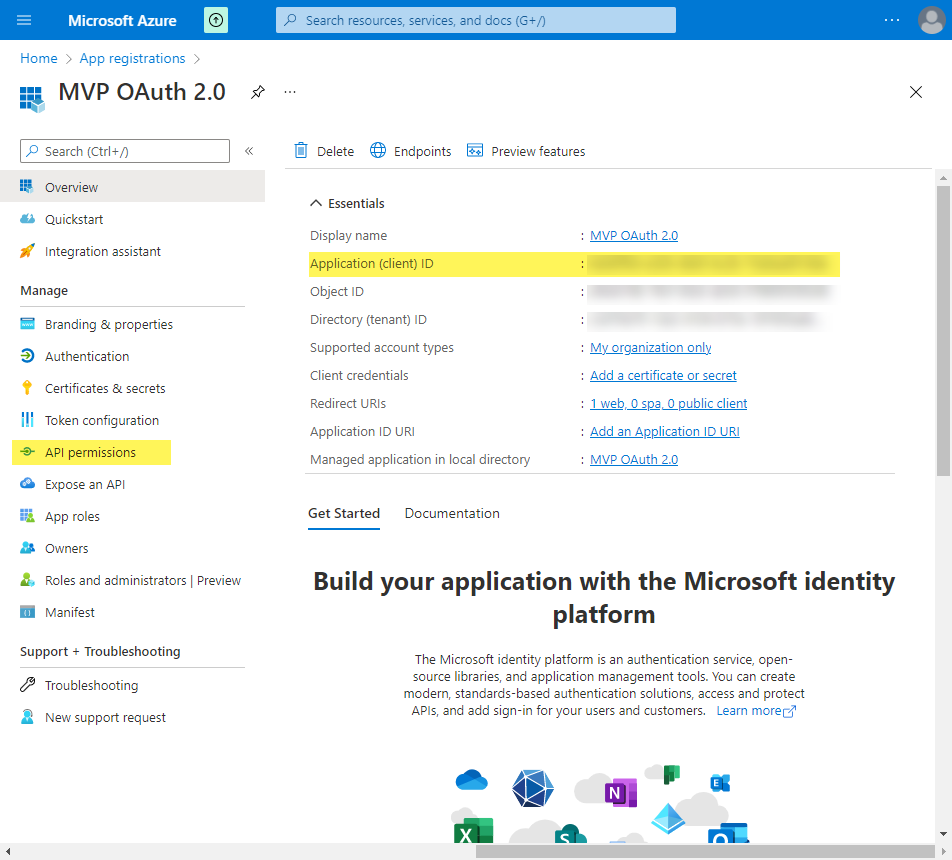Click the vertical scrollbar thumb of the content pane
952x860 pixels.
943,331
